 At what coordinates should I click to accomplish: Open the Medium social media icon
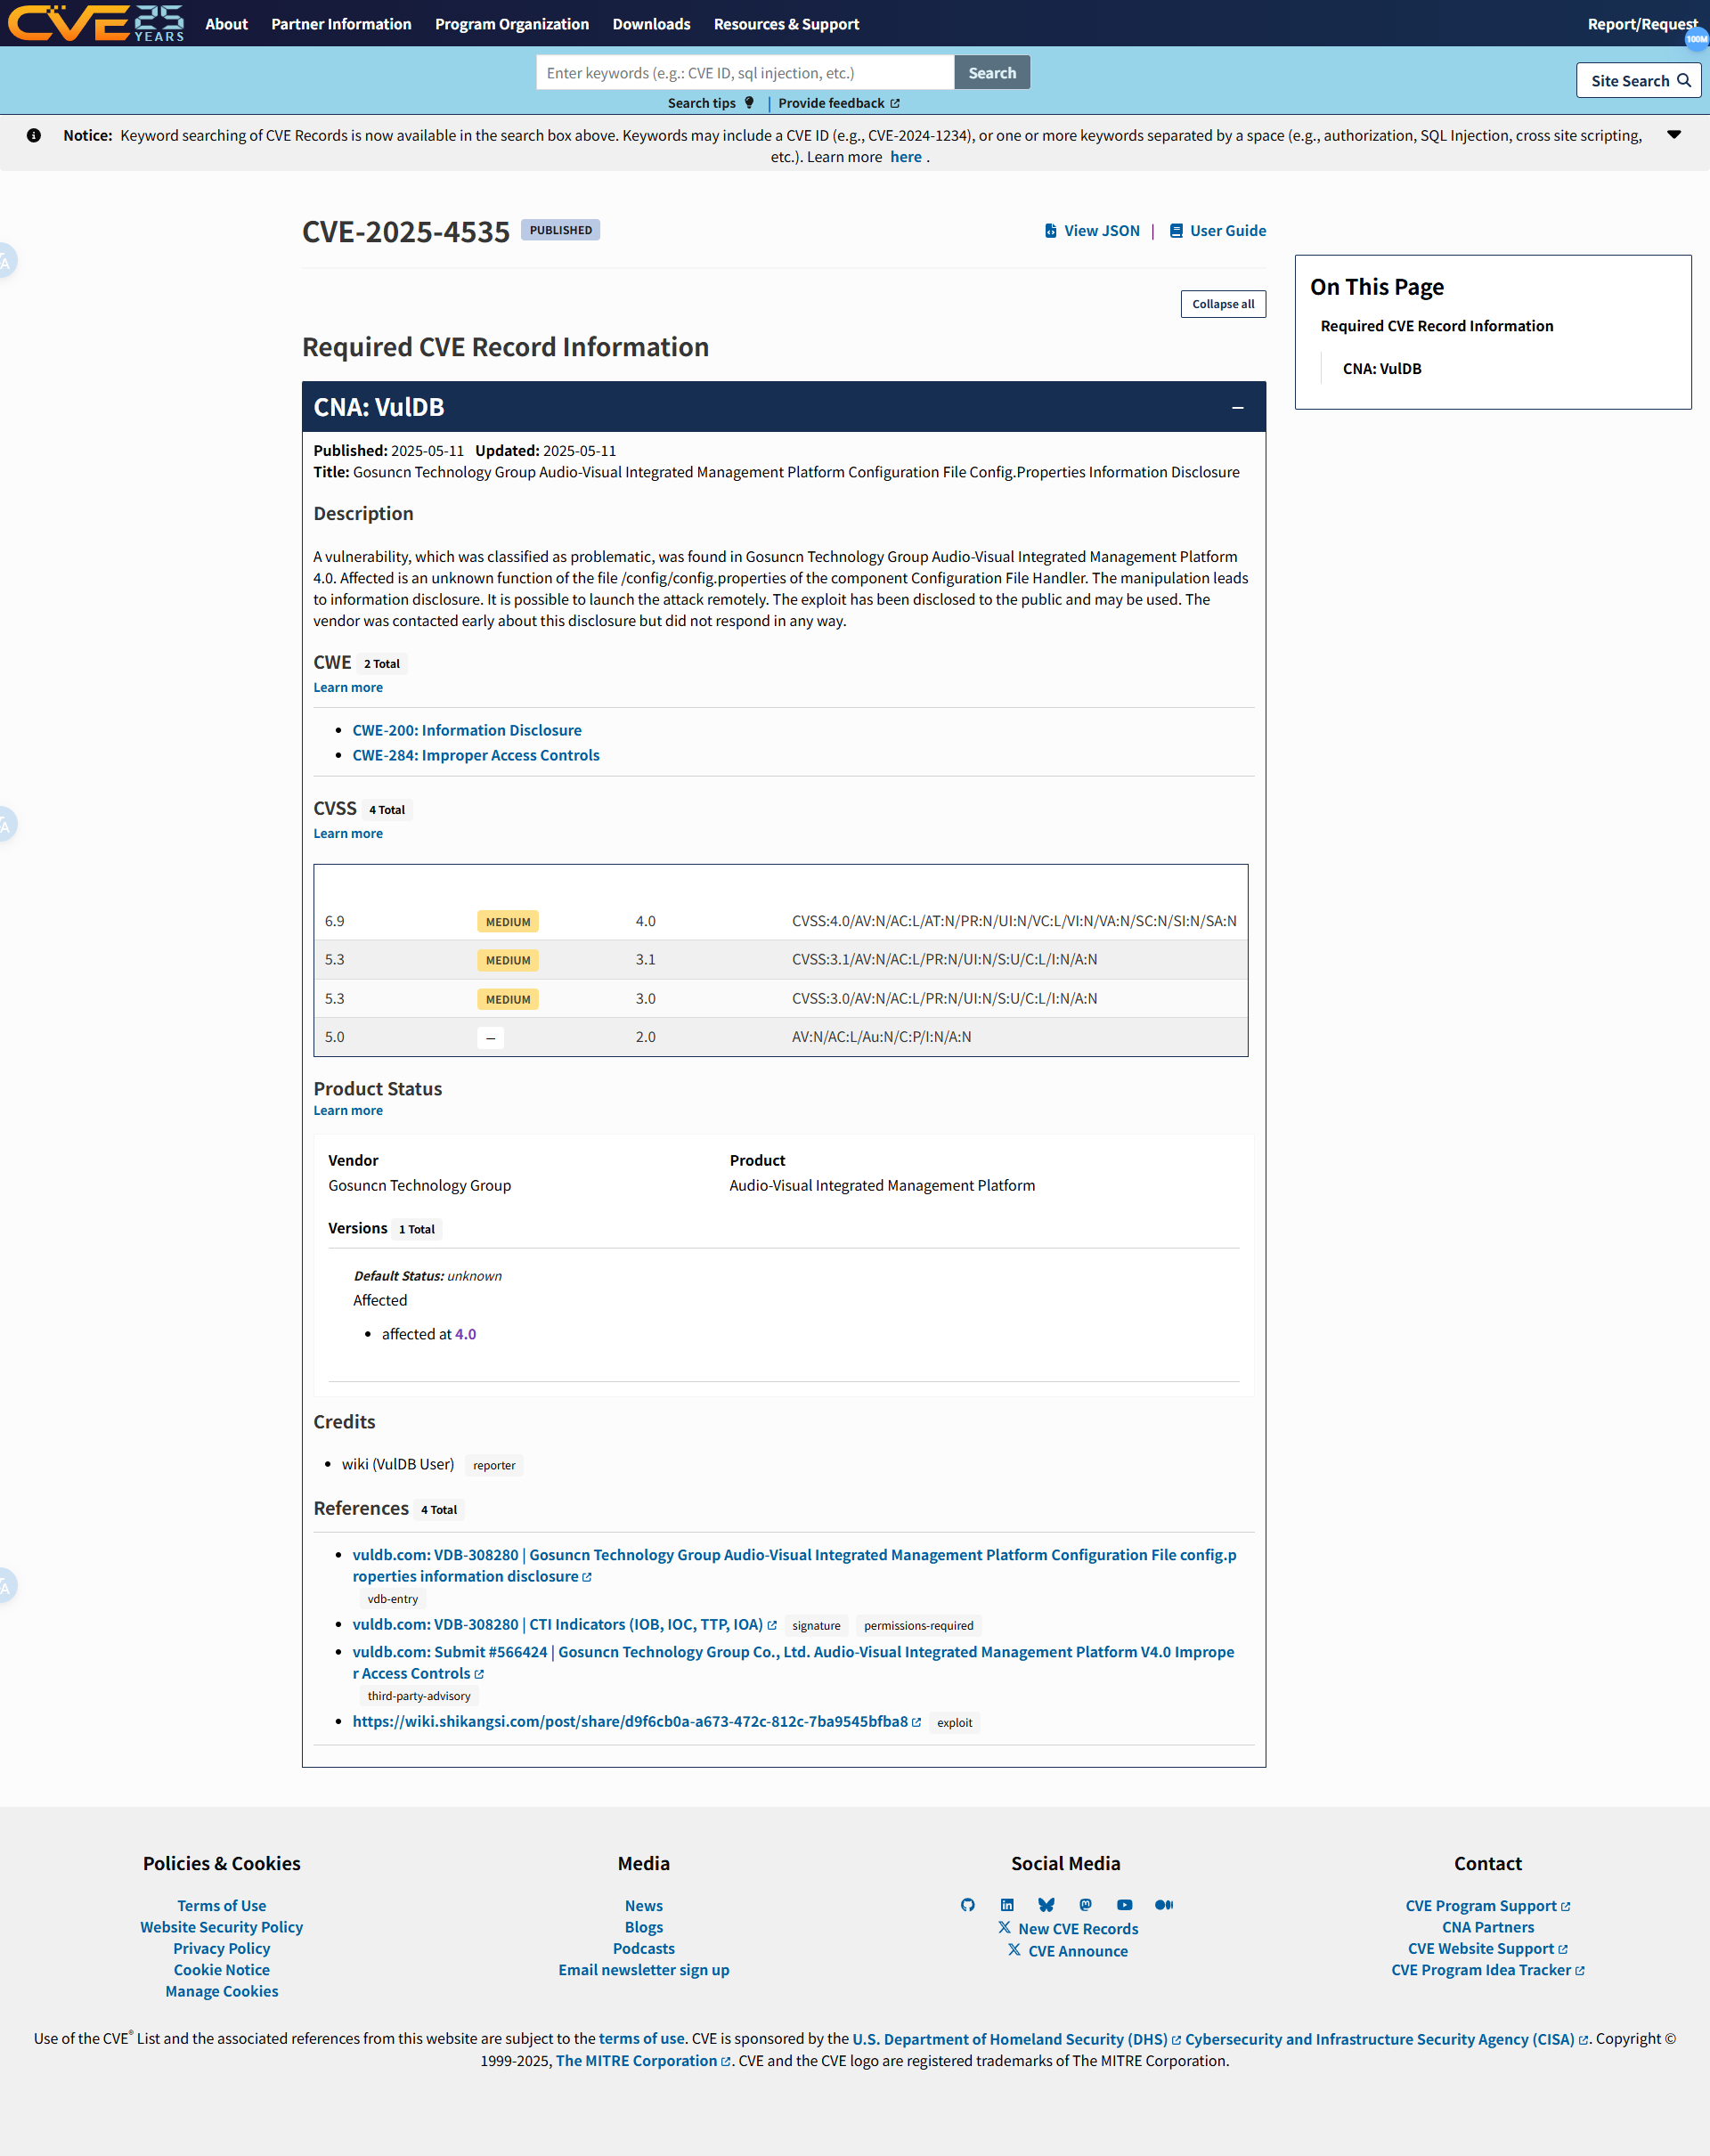click(1164, 1905)
